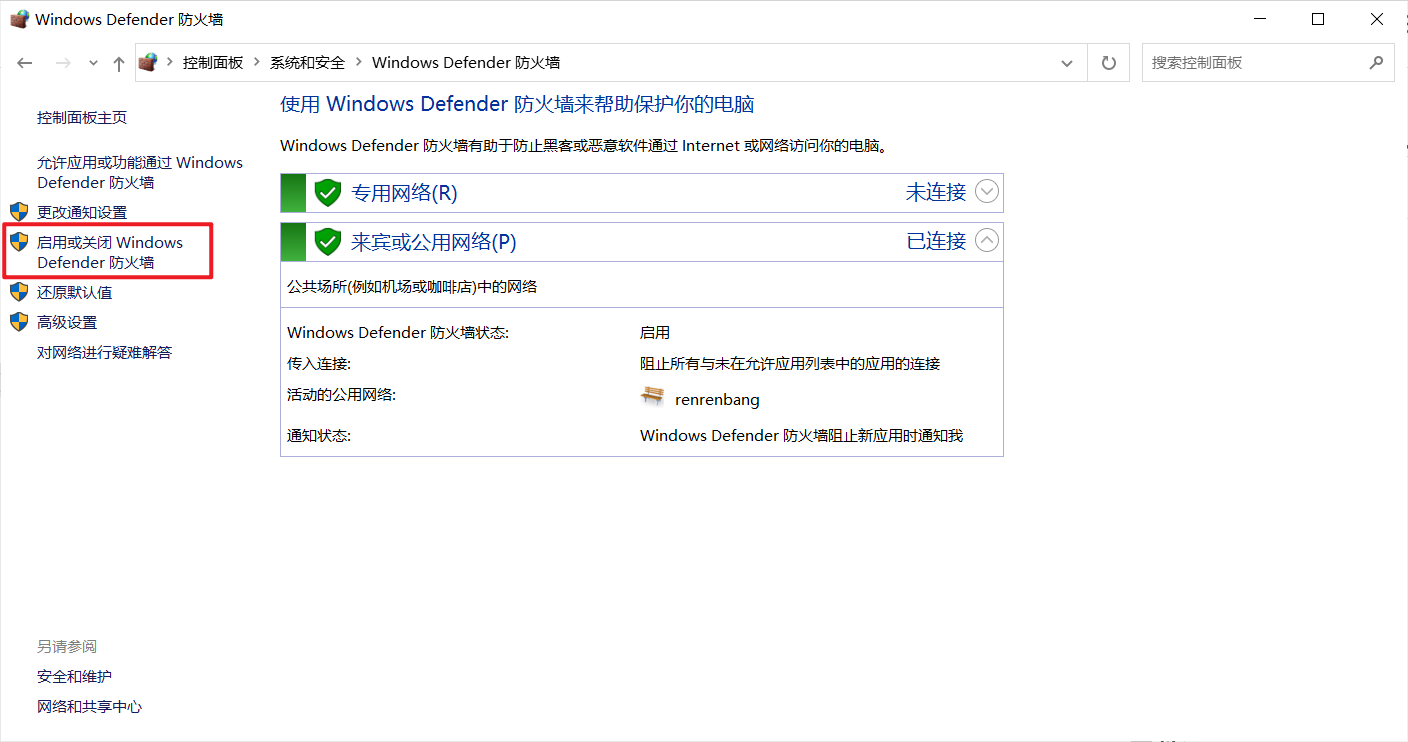This screenshot has height=742, width=1408.
Task: Click the shield icon beside 更改通知设置
Action: (19, 211)
